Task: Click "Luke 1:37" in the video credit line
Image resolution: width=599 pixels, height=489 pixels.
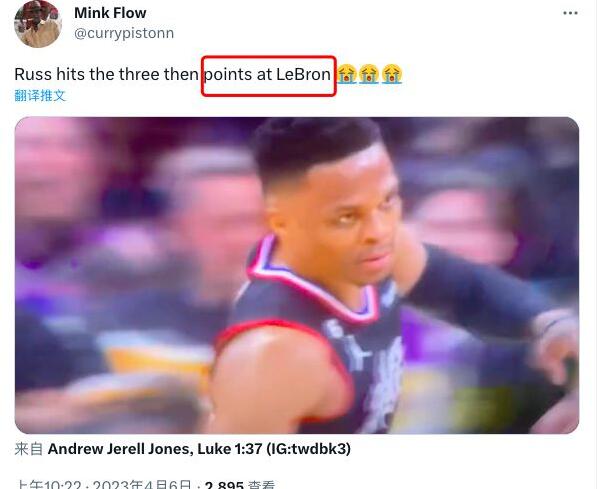Action: (x=230, y=449)
